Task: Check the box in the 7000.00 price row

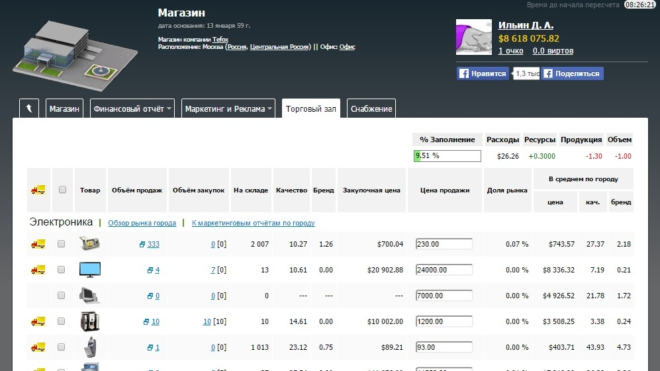Action: 61,295
